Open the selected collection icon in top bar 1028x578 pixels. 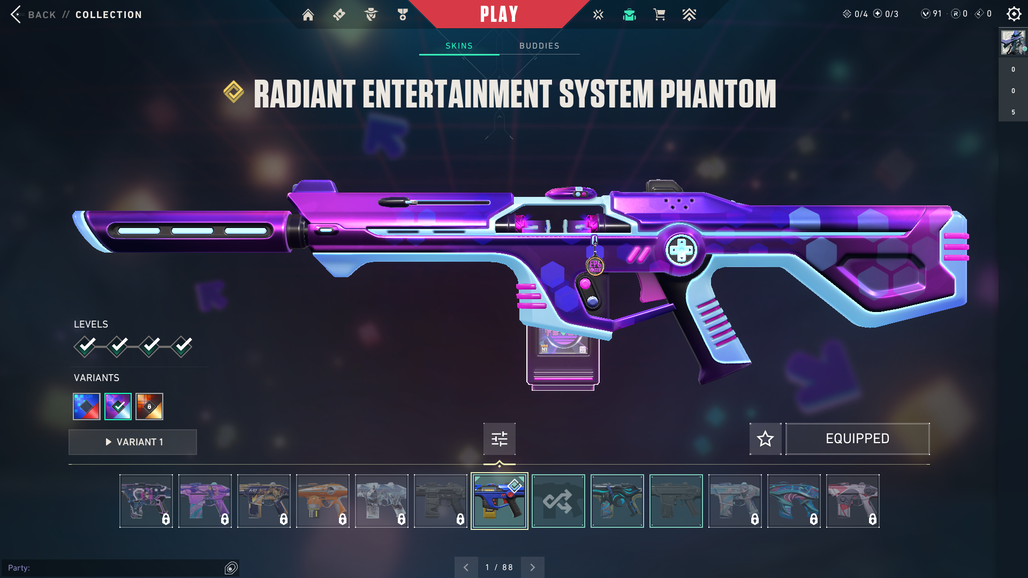pos(629,14)
